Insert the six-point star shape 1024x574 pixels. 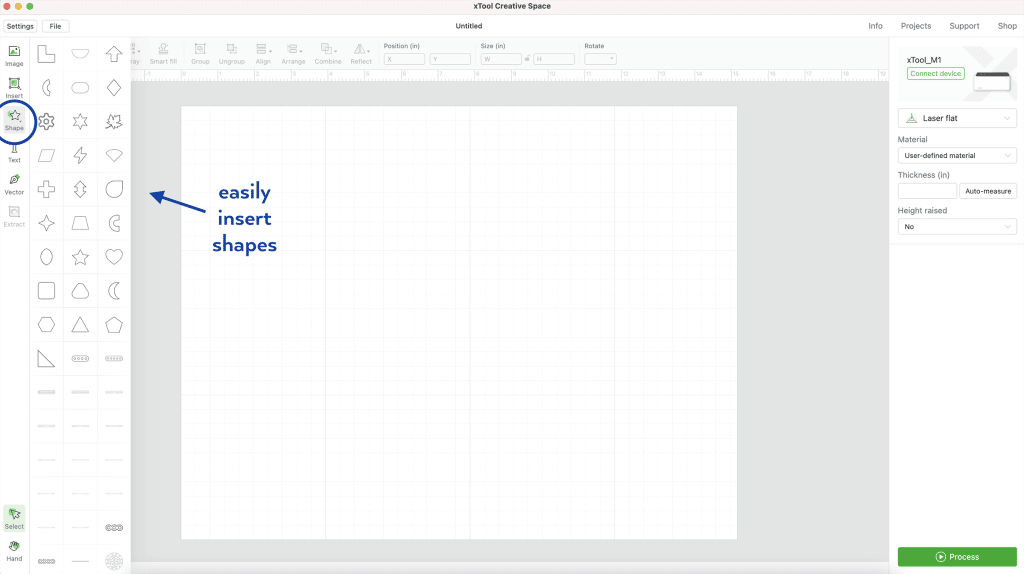[80, 121]
